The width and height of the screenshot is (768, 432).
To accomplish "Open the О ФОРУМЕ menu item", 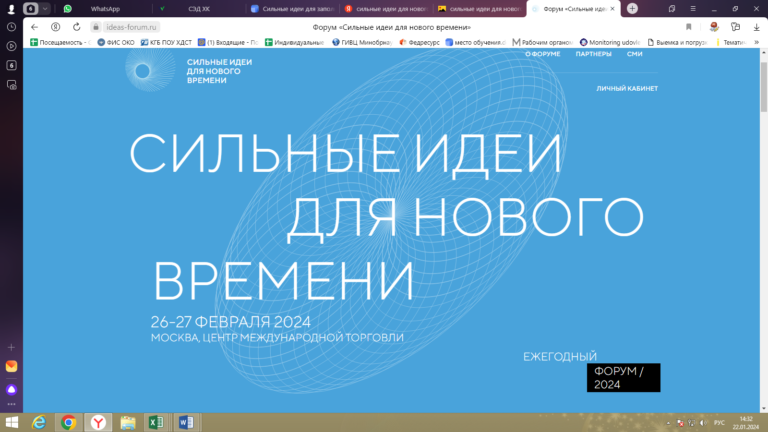I will [543, 54].
